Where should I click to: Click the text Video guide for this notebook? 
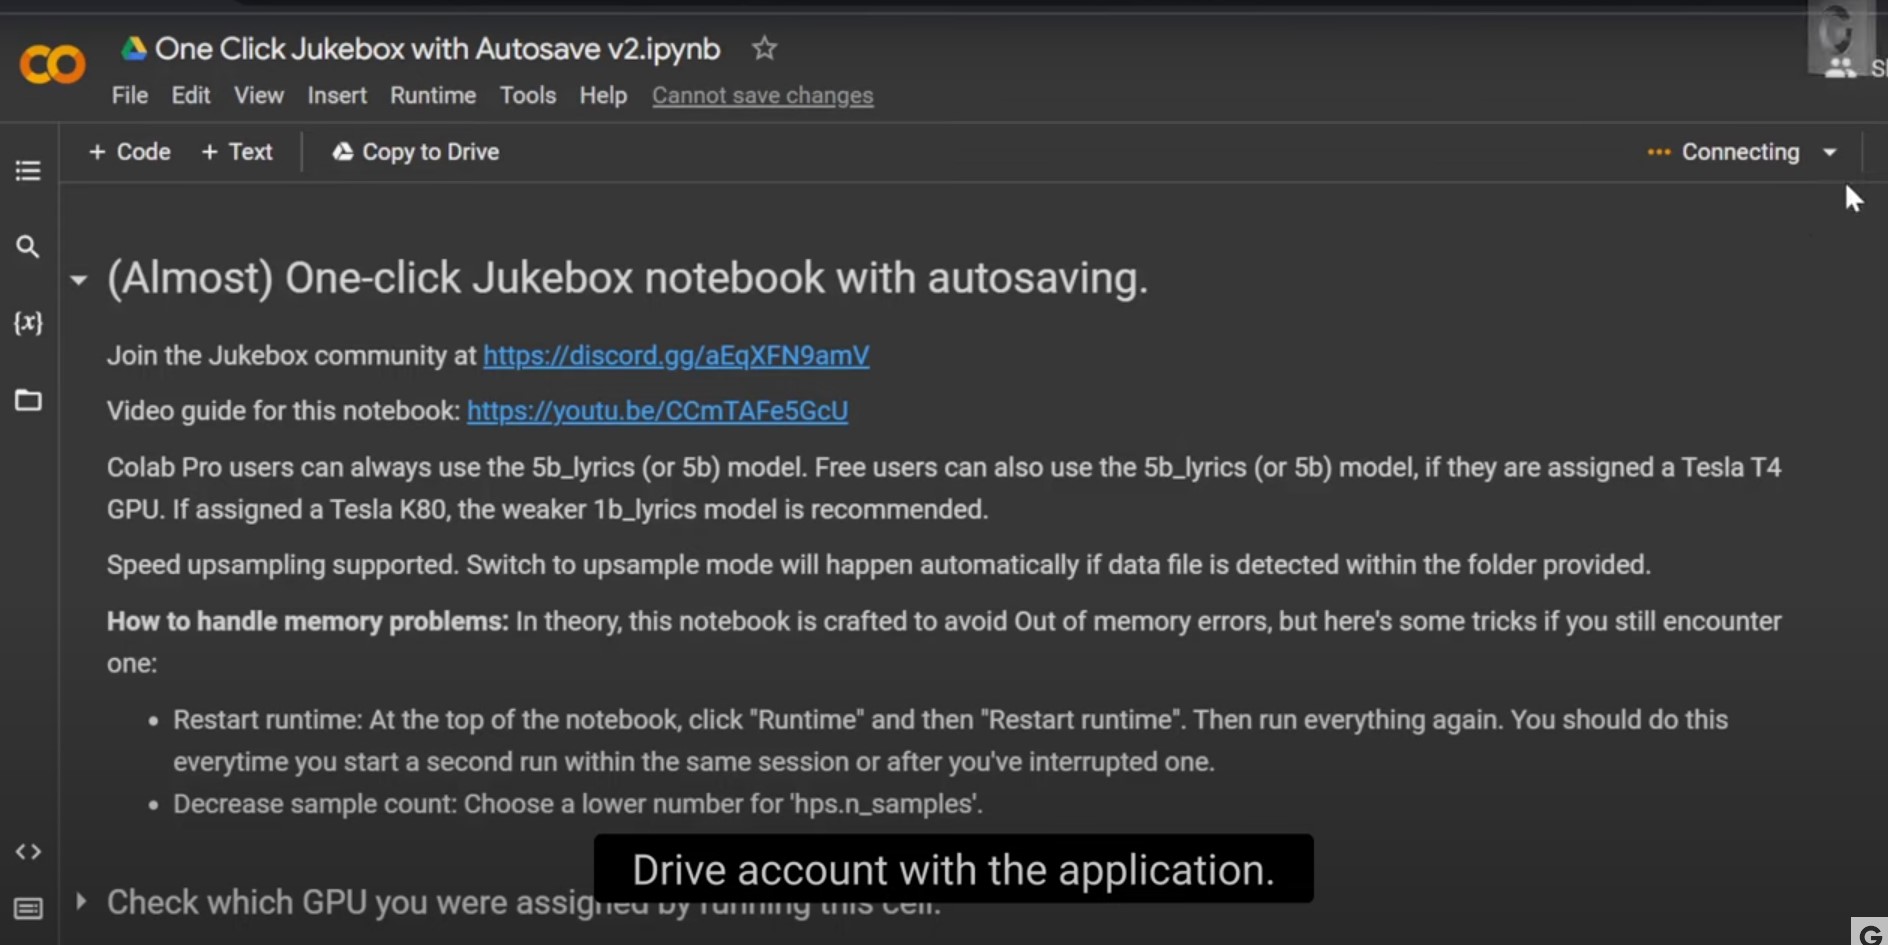point(283,411)
